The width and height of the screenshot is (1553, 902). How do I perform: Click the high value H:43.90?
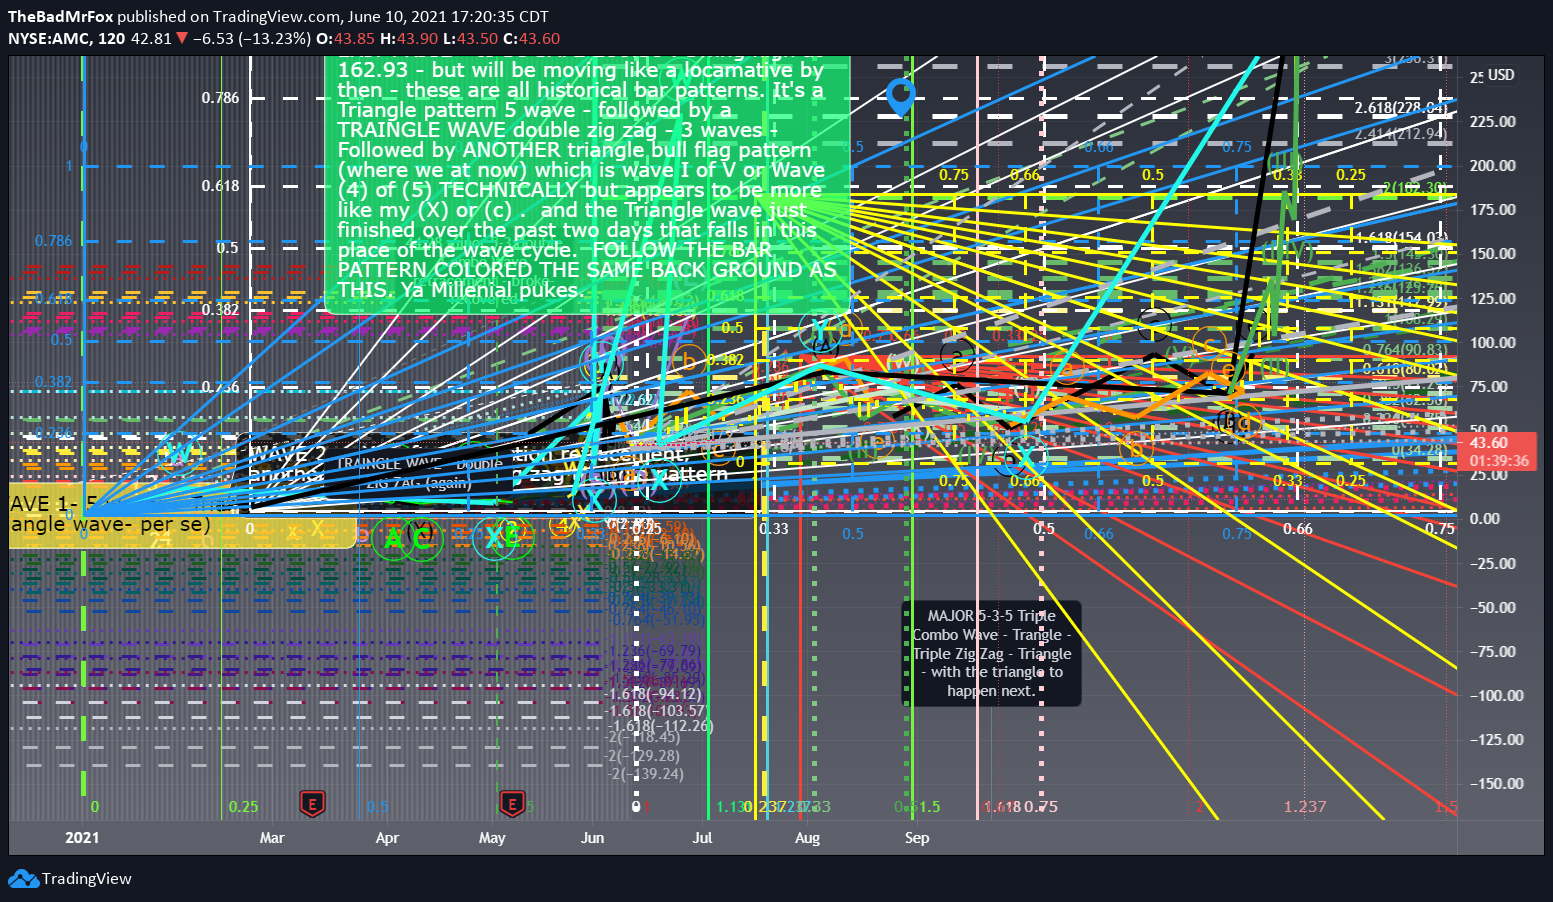click(408, 39)
